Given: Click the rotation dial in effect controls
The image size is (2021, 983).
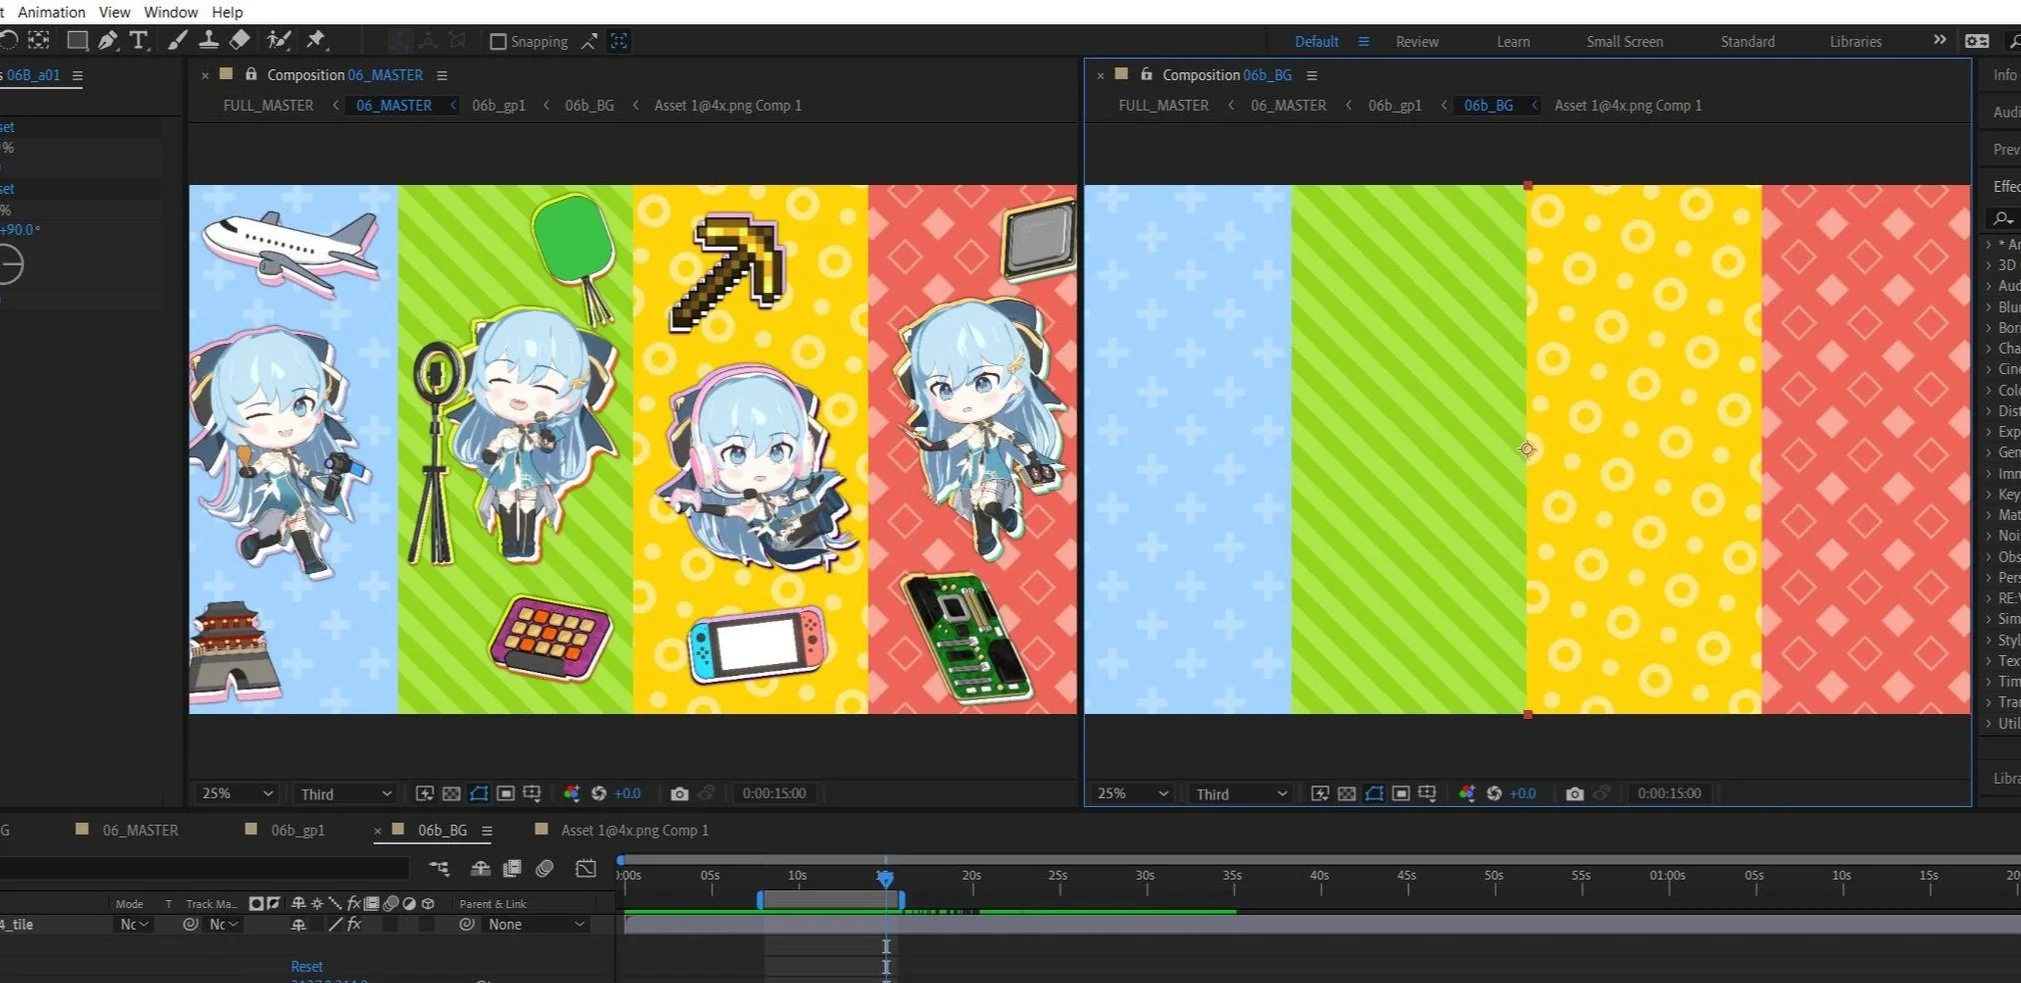Looking at the screenshot, I should [x=8, y=264].
